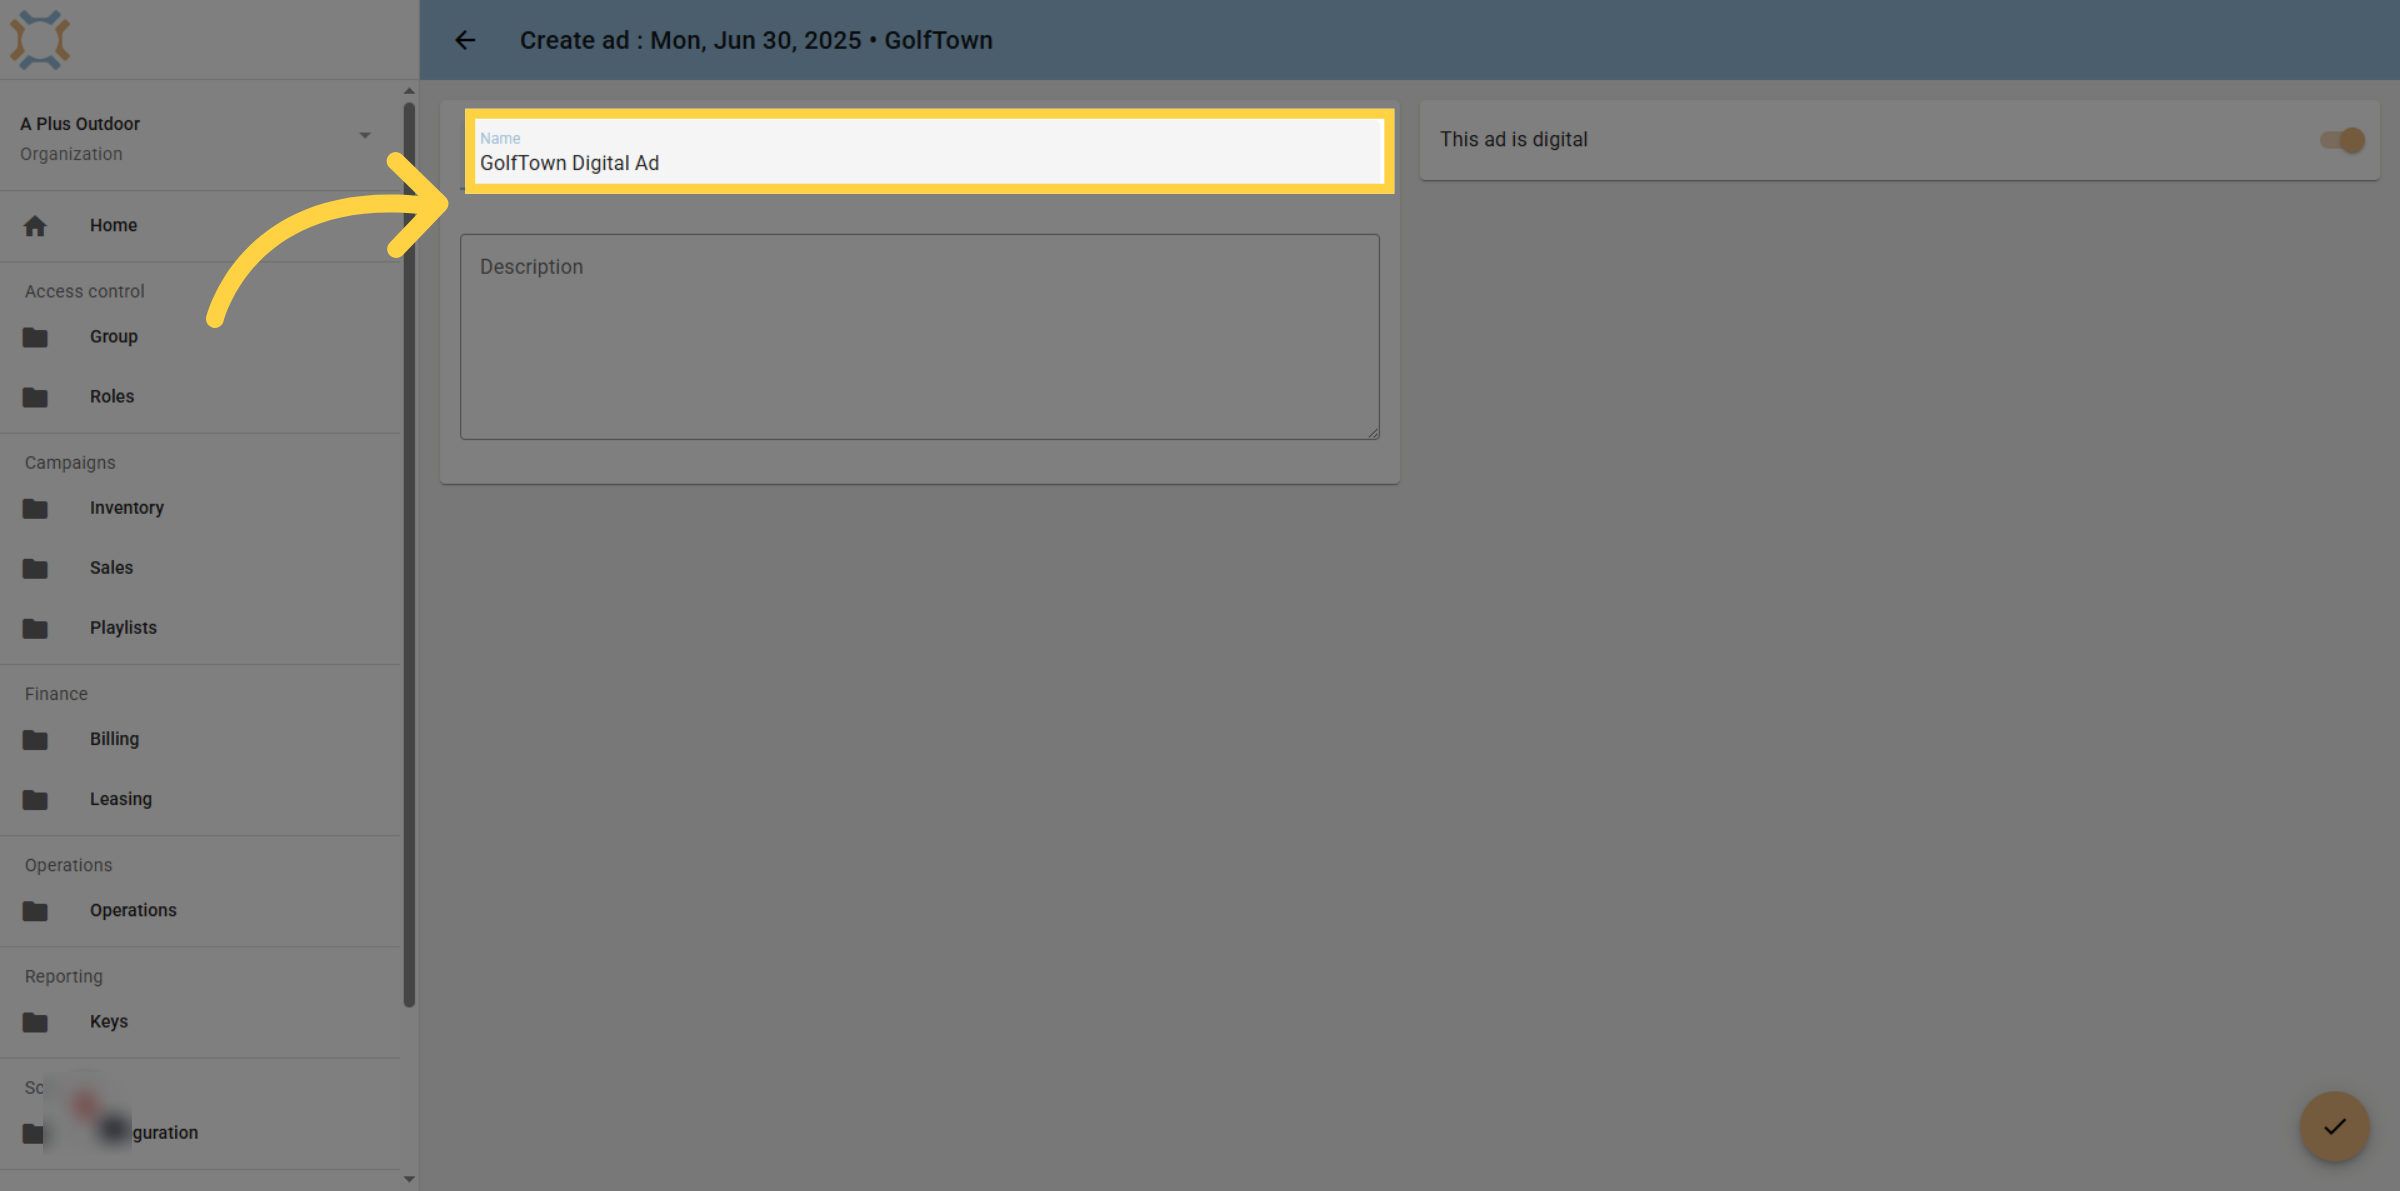Click the 'Finance' section header
The height and width of the screenshot is (1191, 2400).
(56, 693)
